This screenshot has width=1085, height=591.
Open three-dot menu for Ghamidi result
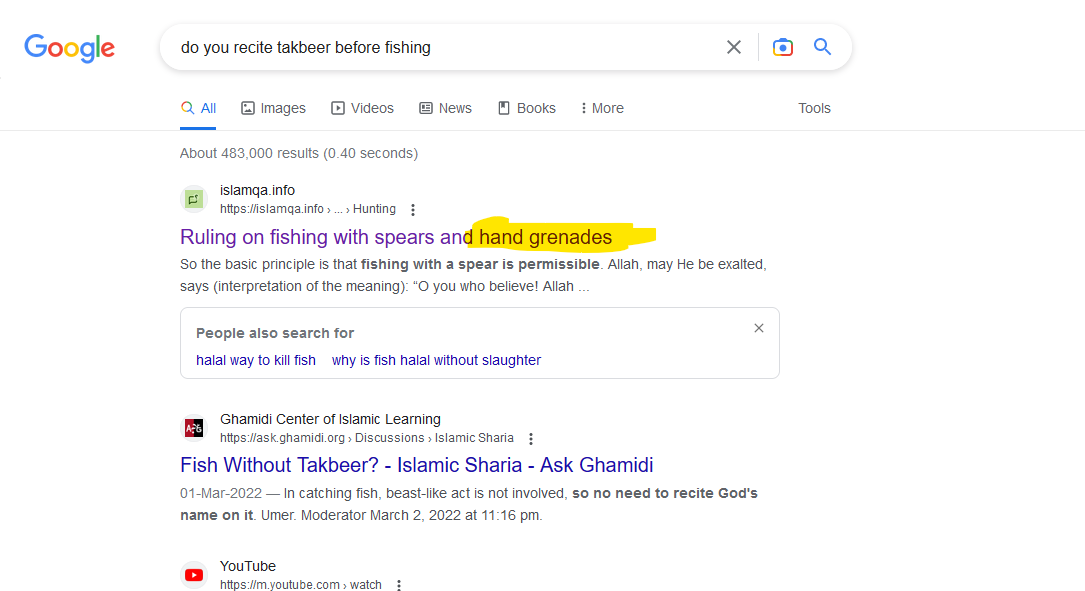pyautogui.click(x=531, y=439)
